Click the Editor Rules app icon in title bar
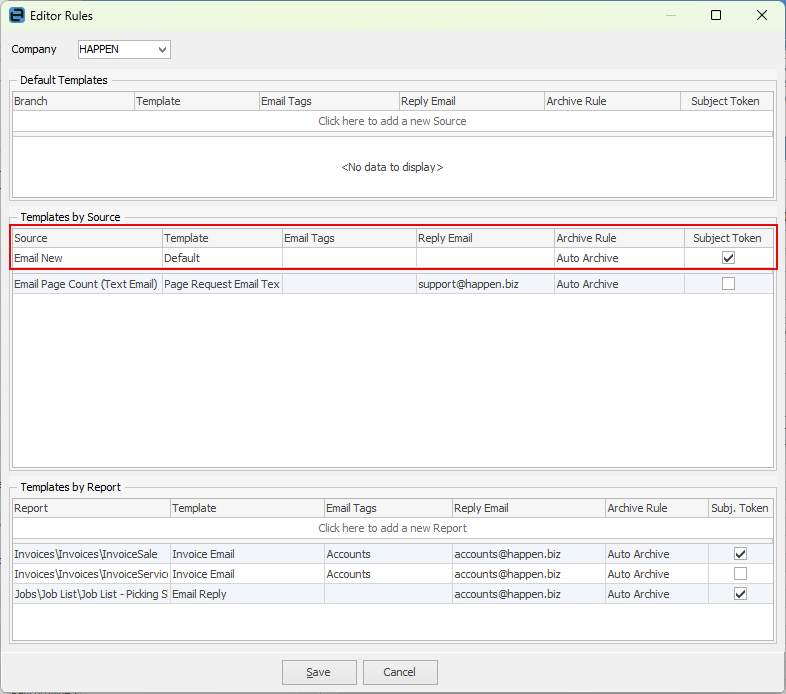 point(17,16)
